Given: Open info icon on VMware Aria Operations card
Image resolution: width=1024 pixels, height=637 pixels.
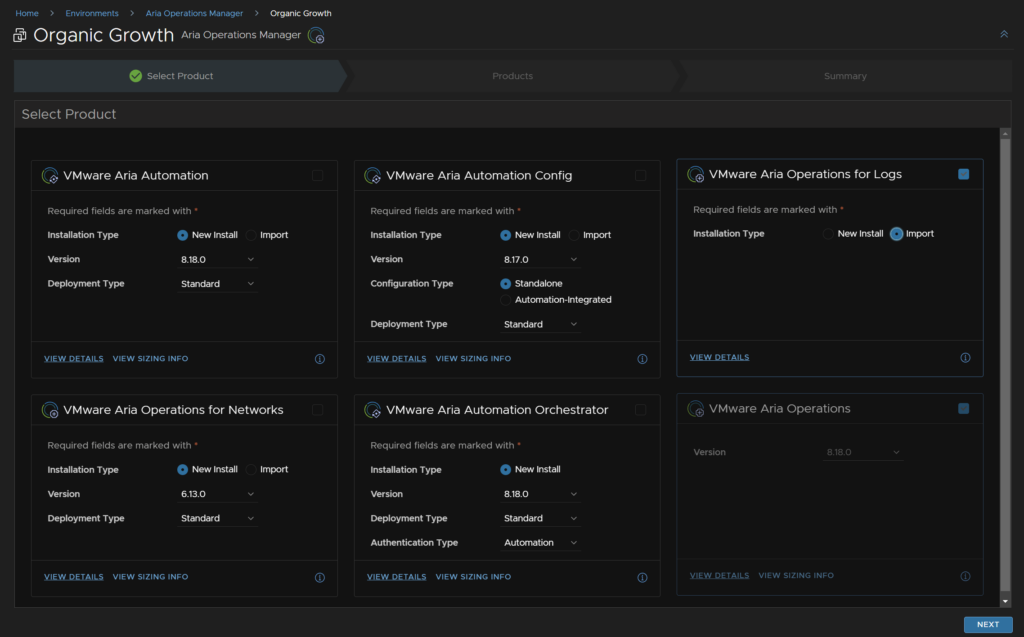Looking at the screenshot, I should coord(965,576).
